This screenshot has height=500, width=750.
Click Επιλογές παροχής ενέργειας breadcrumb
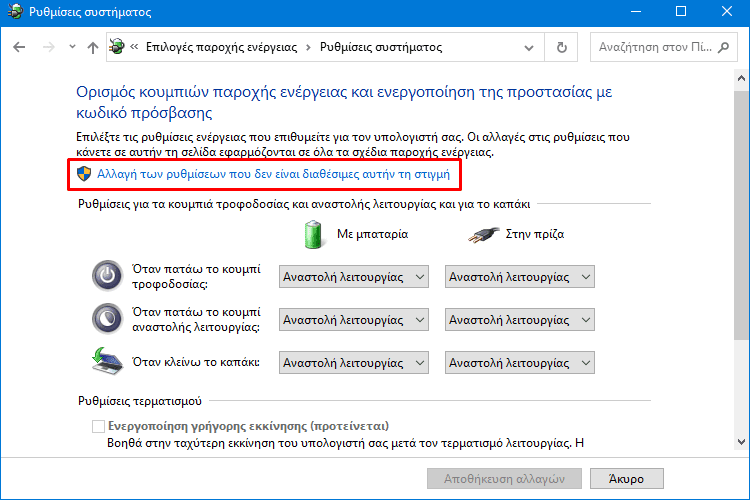click(x=221, y=47)
